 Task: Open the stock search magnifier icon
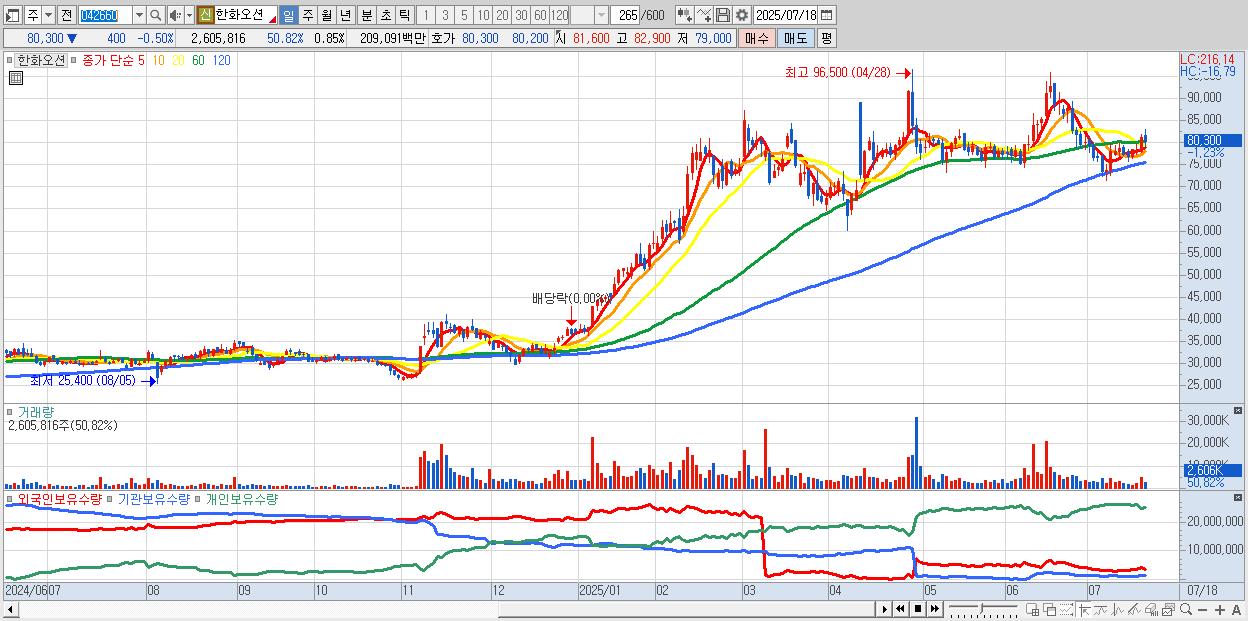(x=155, y=15)
